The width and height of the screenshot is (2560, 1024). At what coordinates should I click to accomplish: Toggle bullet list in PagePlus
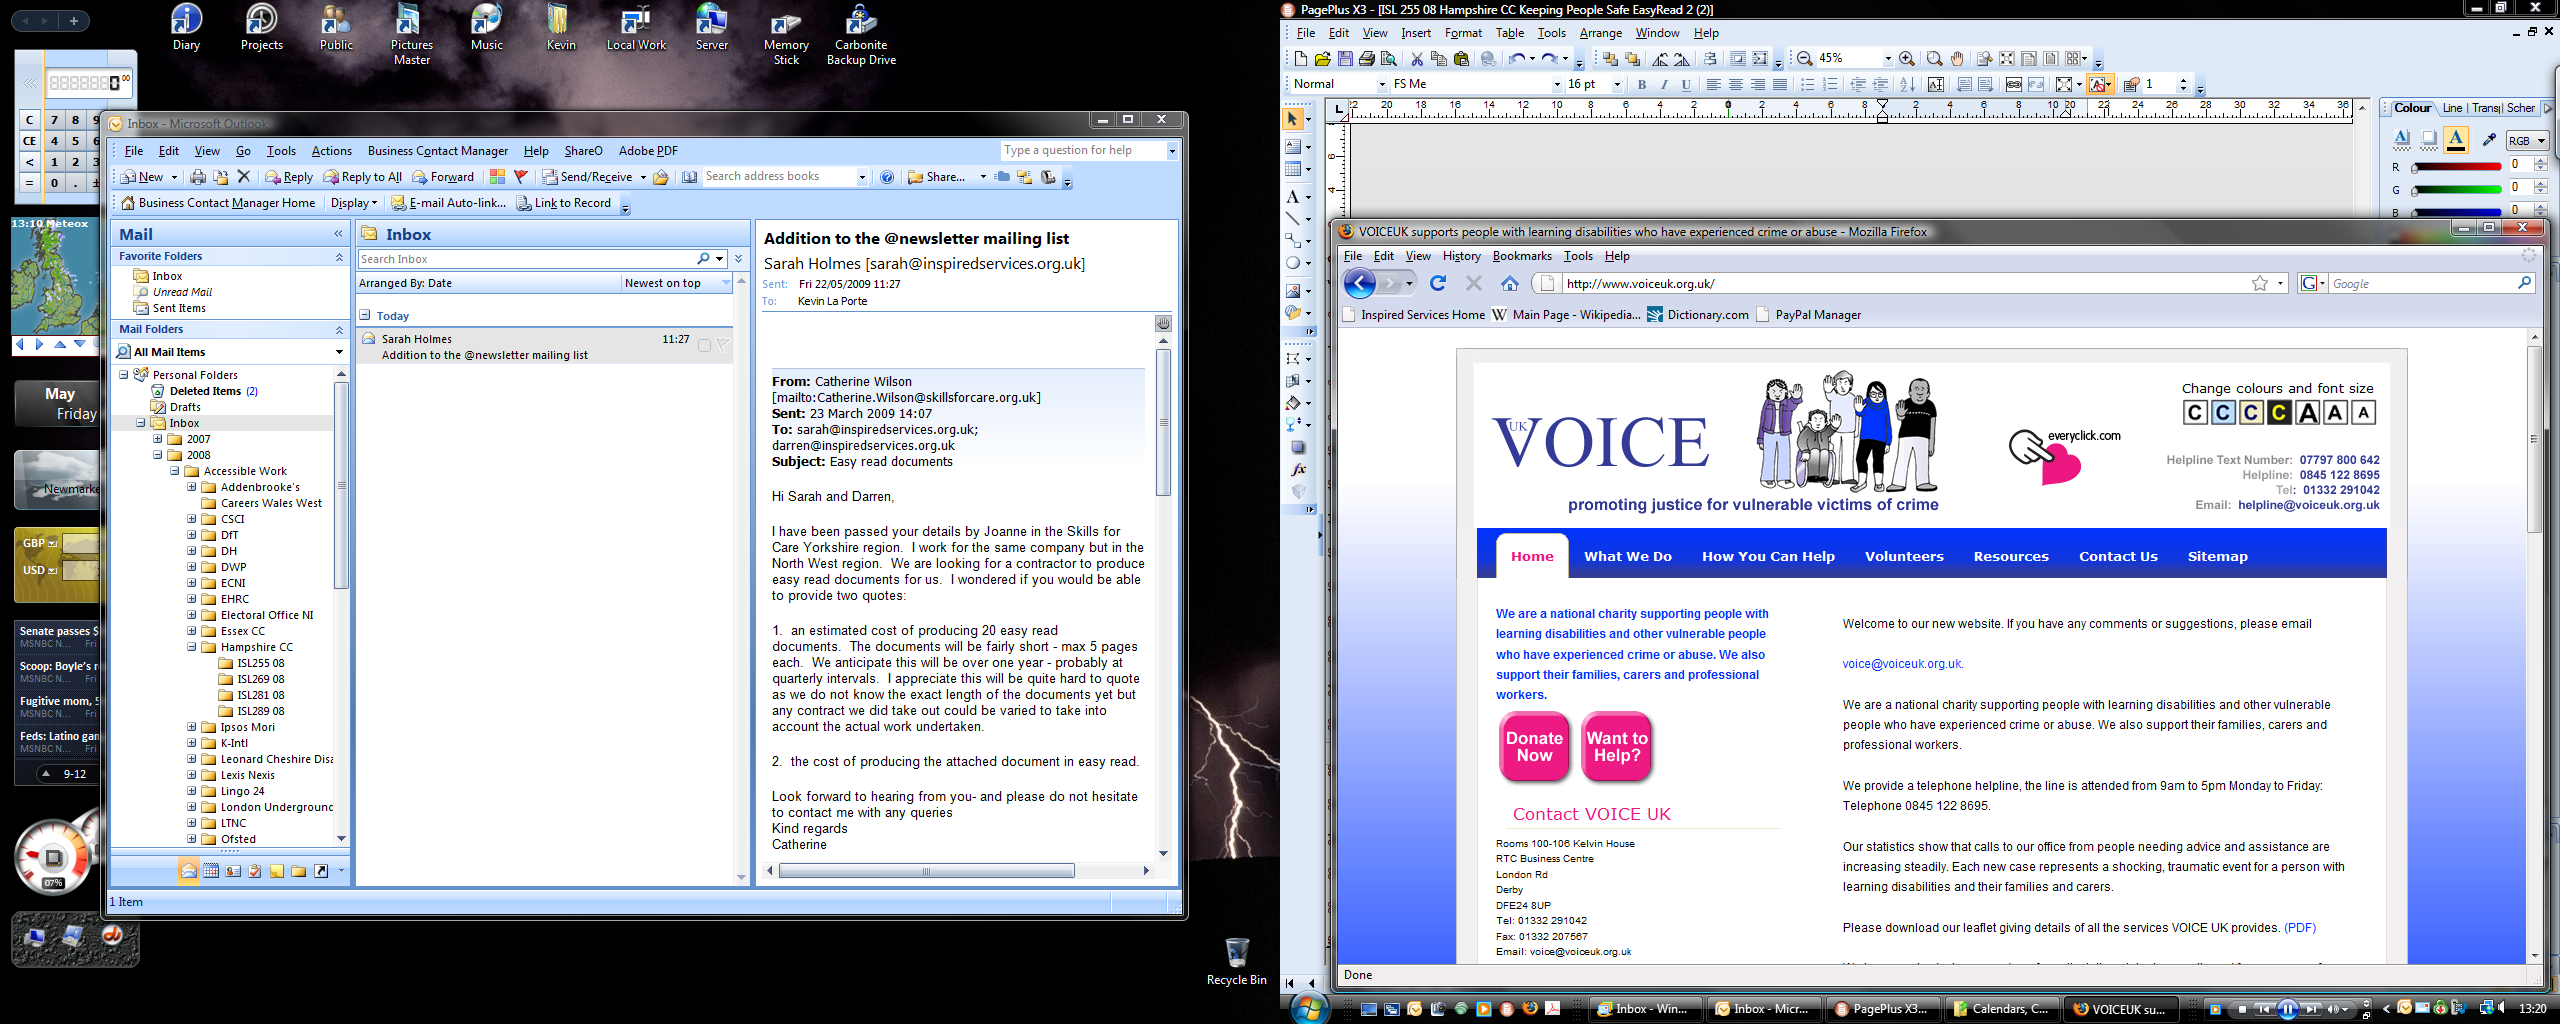(1808, 85)
